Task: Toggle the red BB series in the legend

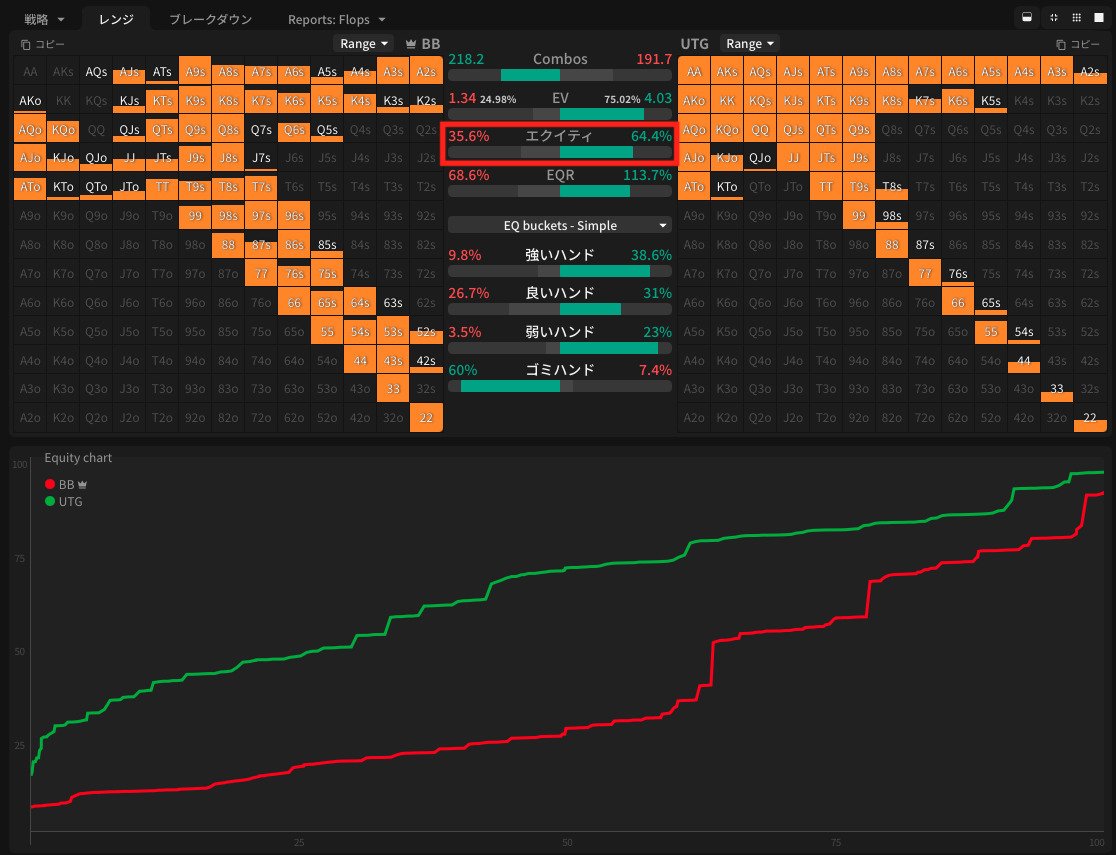Action: coord(50,485)
